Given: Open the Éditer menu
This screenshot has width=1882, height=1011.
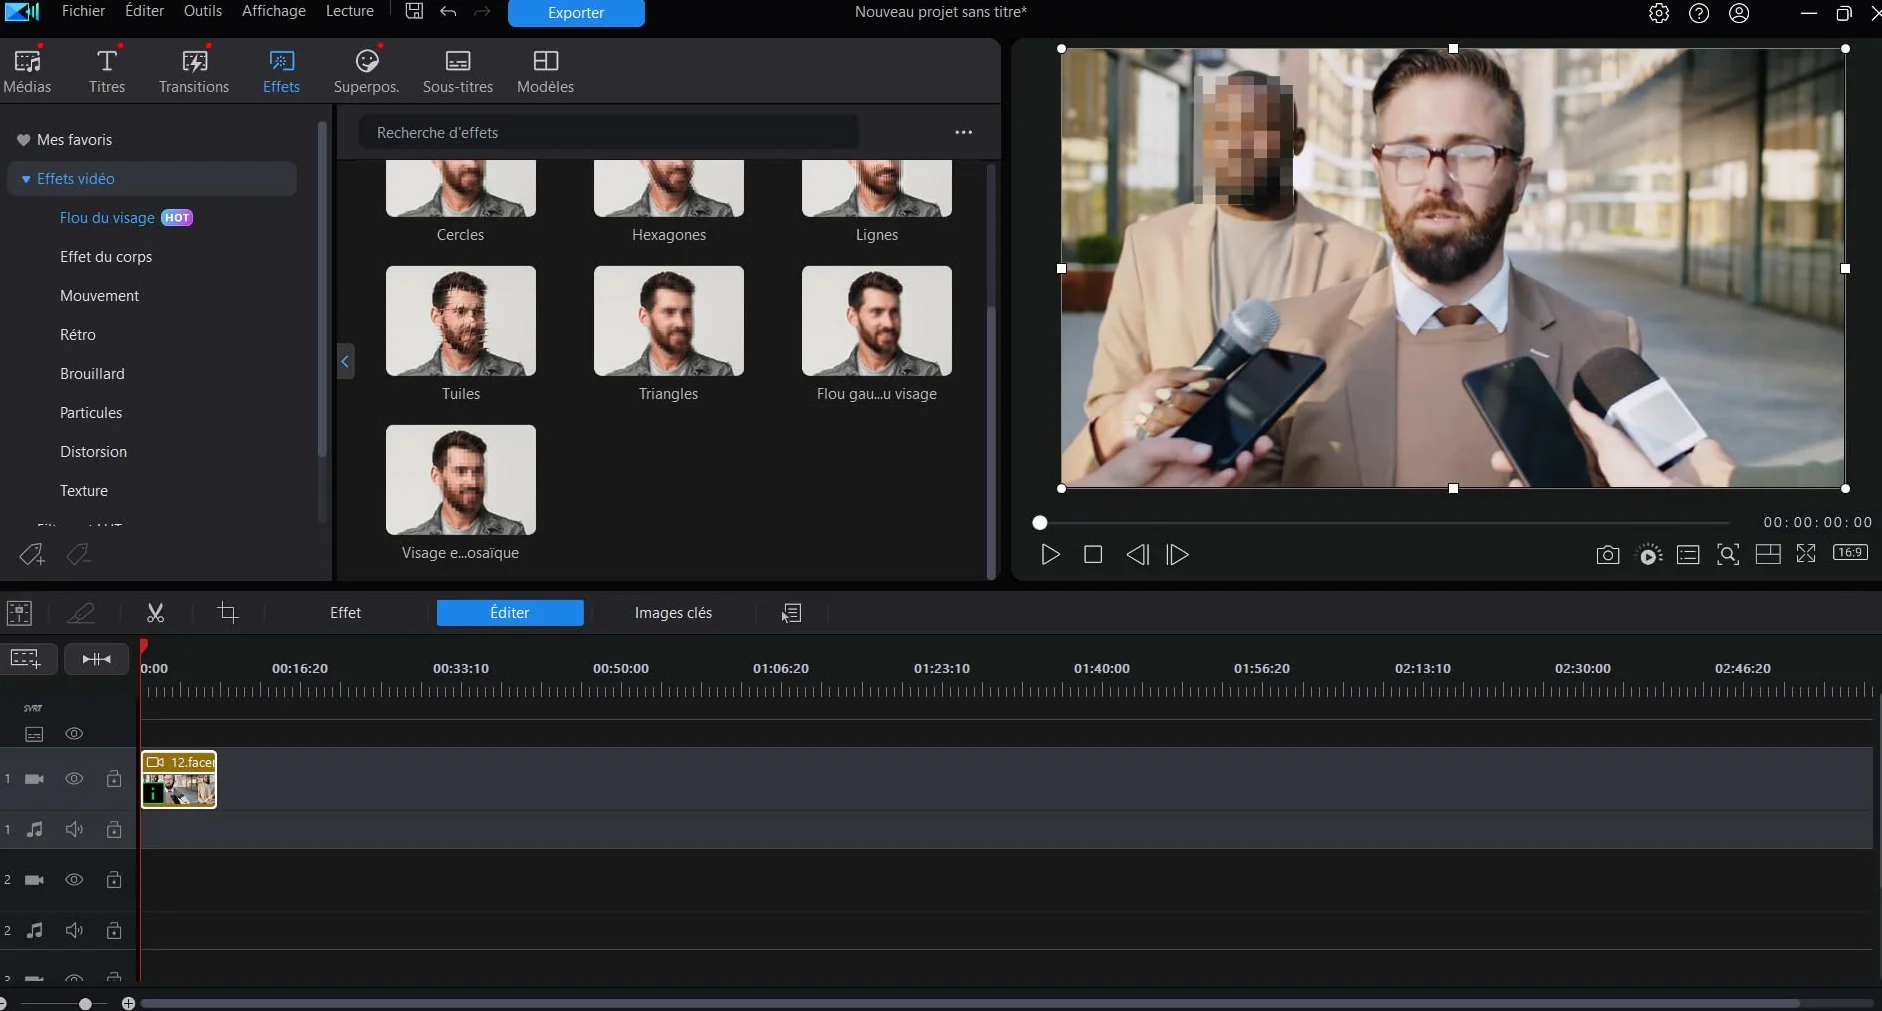Looking at the screenshot, I should pyautogui.click(x=144, y=11).
